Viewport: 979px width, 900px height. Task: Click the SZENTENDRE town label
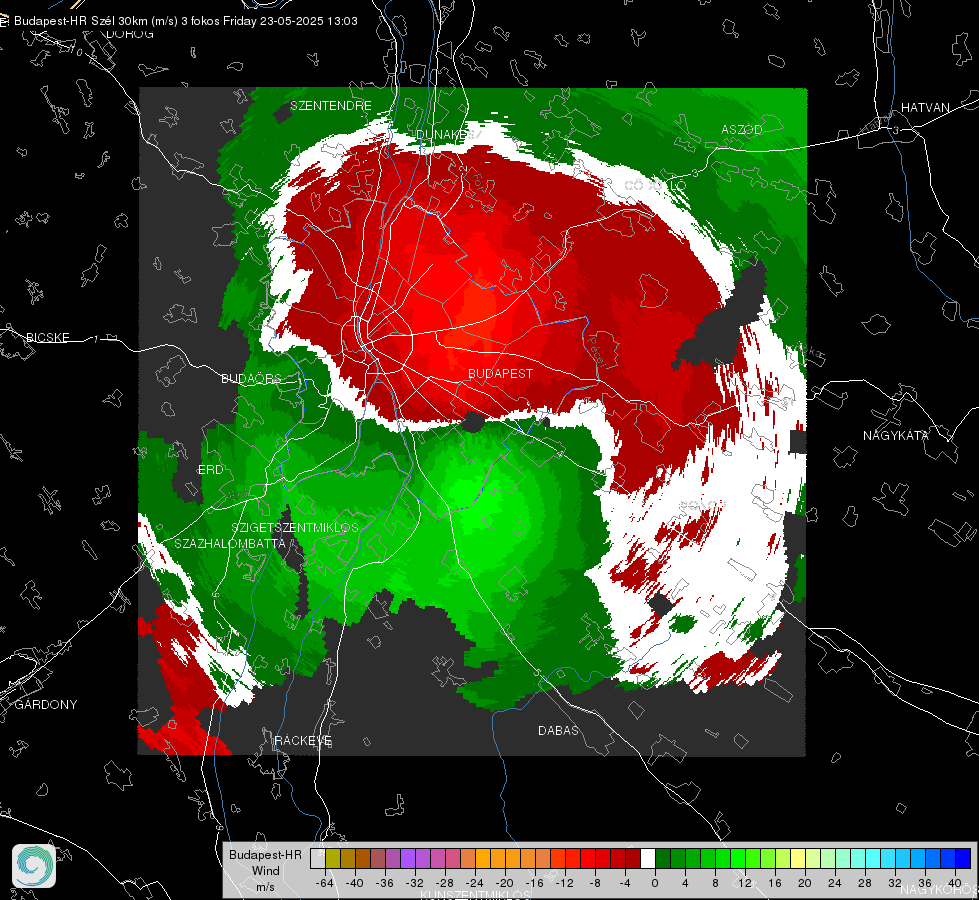coord(331,106)
